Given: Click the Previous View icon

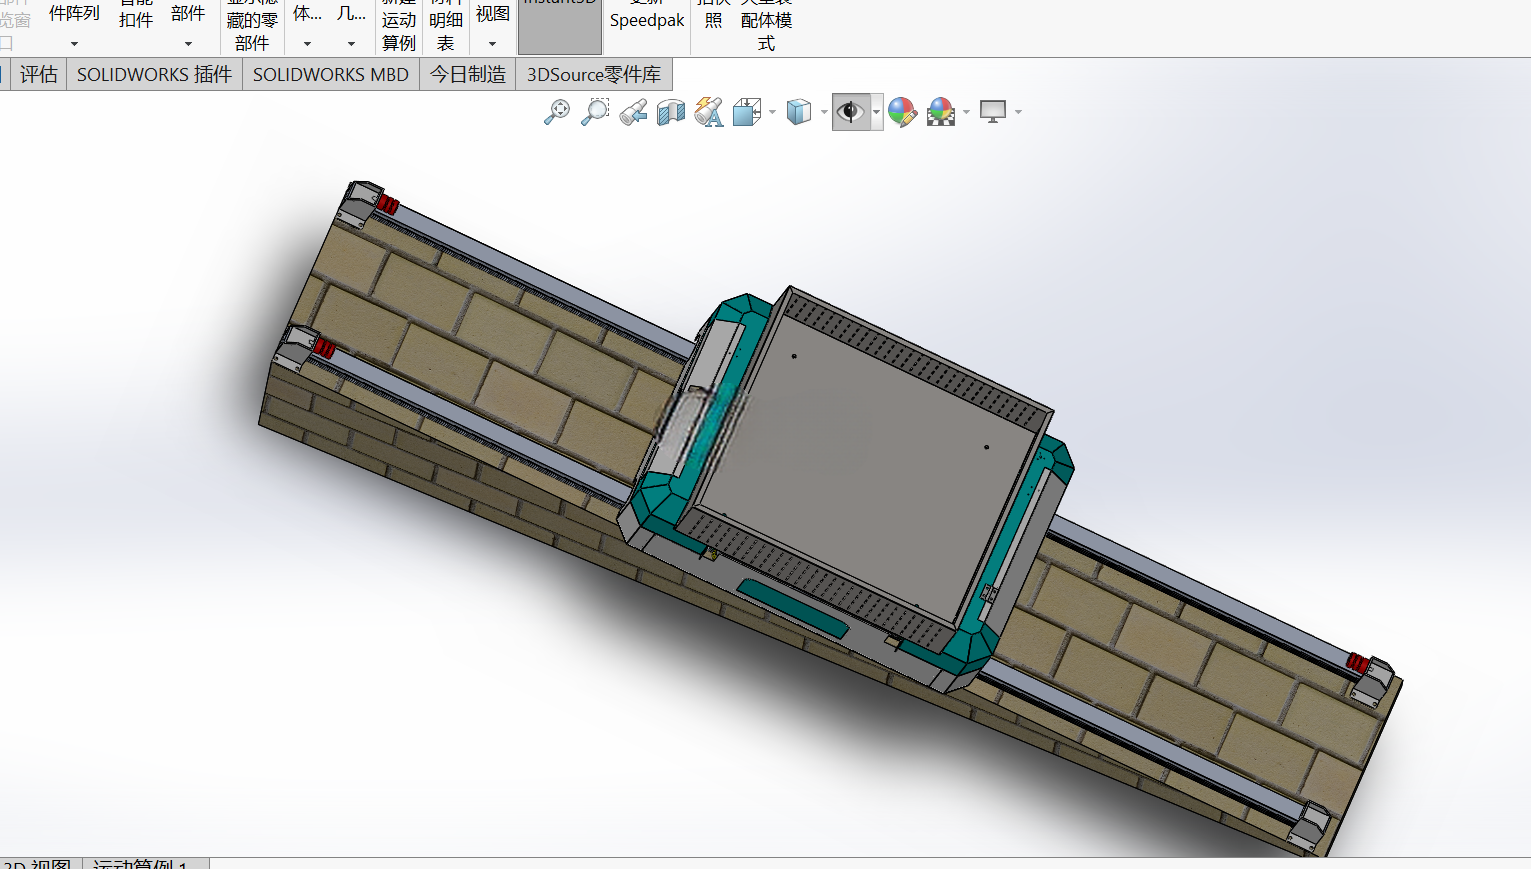Looking at the screenshot, I should tap(633, 112).
